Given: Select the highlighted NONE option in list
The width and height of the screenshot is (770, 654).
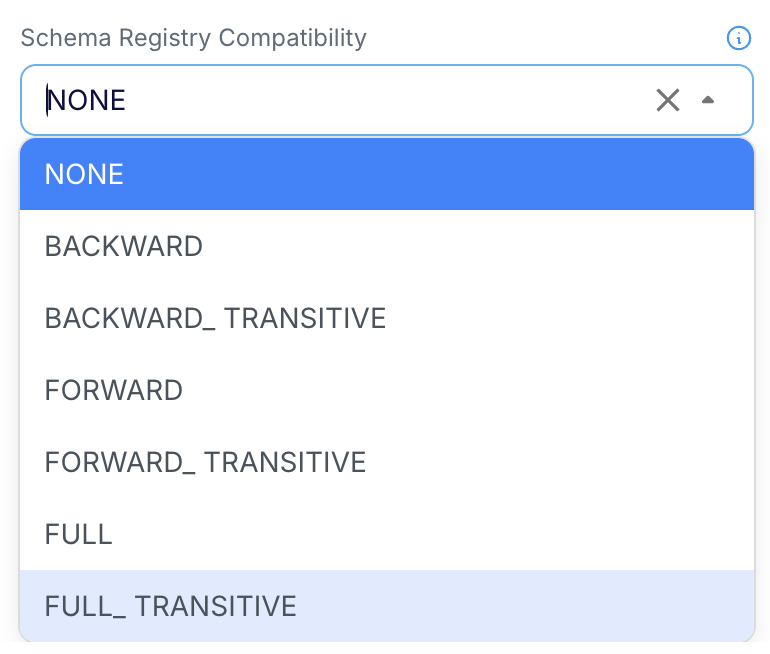Looking at the screenshot, I should click(386, 174).
